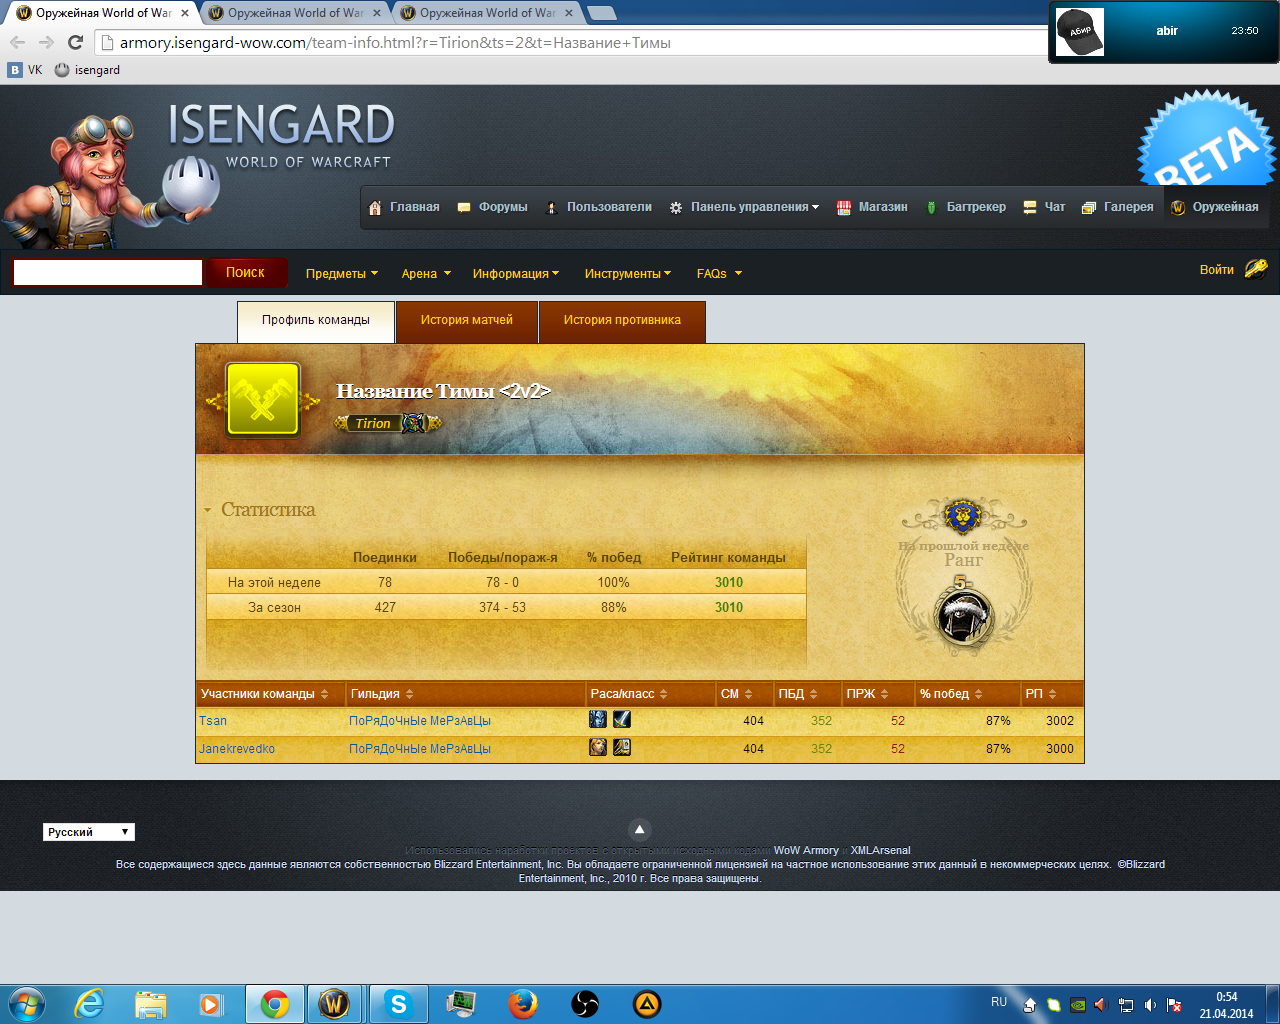Open the Арена dropdown menu
The image size is (1280, 1024).
tap(426, 273)
